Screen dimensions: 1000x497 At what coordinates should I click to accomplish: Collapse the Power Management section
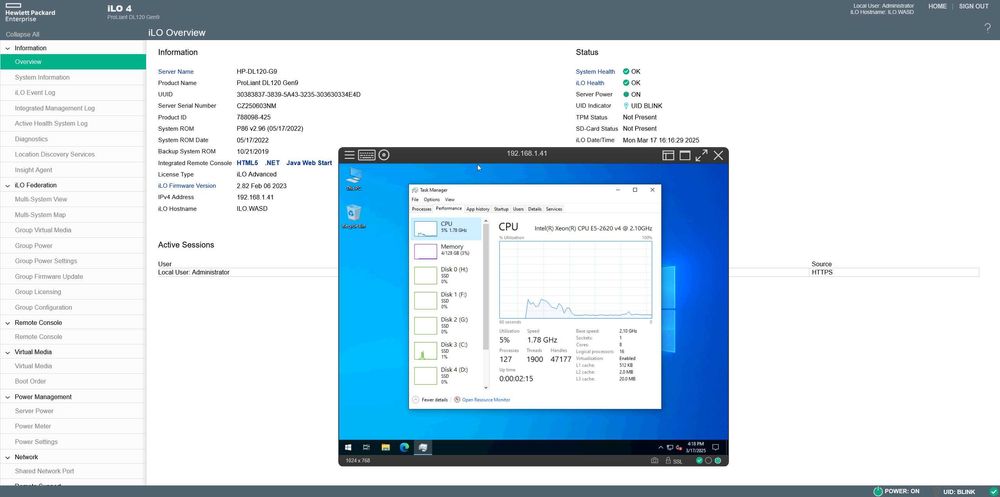click(x=8, y=397)
